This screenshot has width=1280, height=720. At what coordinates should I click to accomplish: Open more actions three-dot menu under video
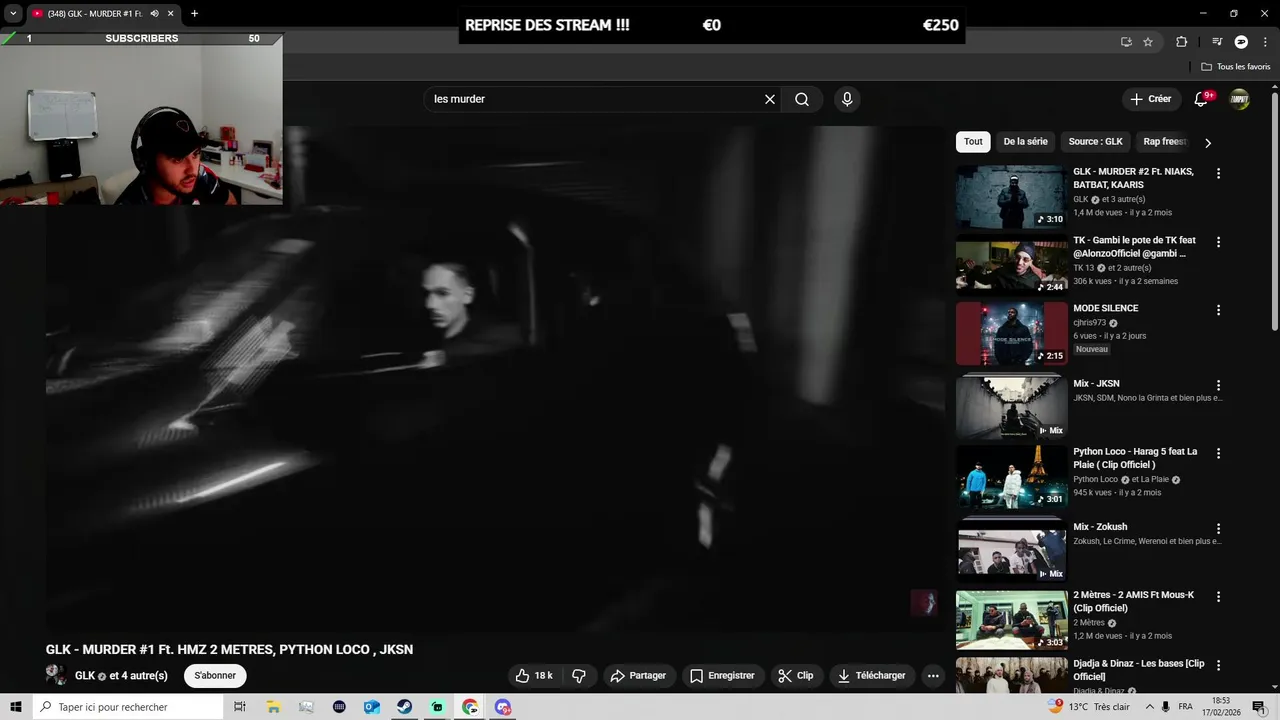[x=933, y=676]
